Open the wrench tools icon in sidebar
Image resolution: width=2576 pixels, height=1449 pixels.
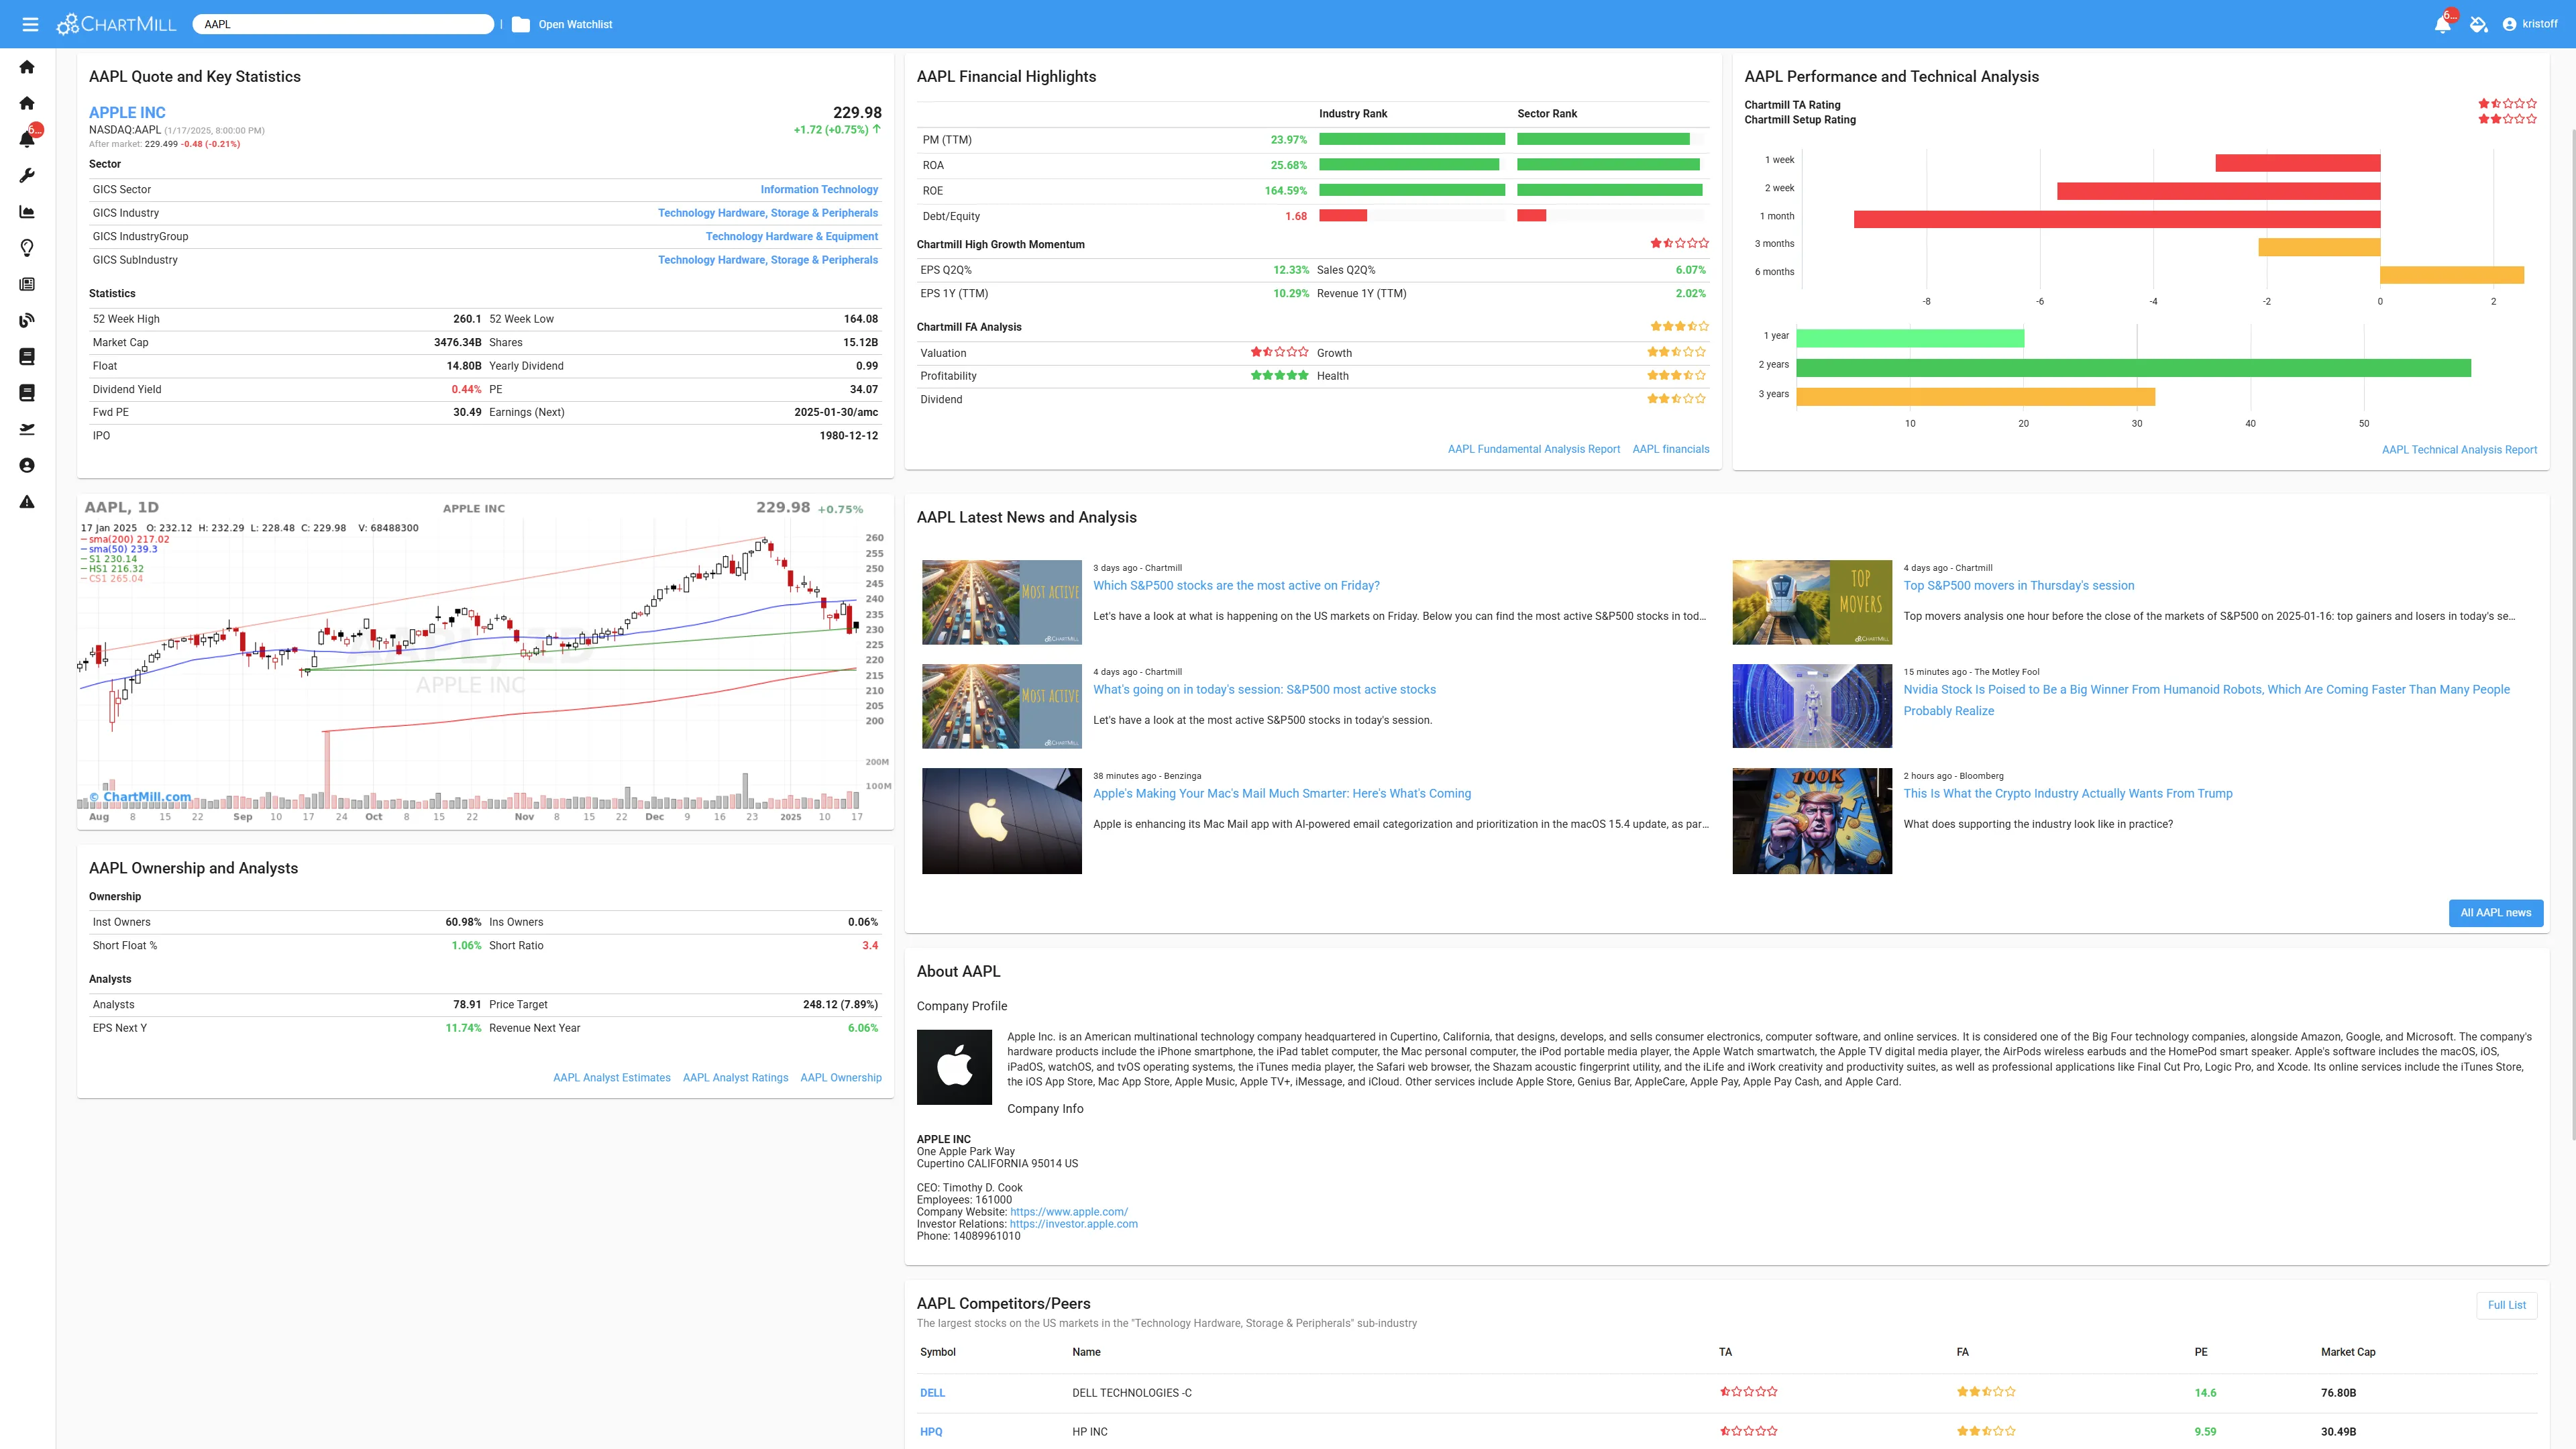[x=27, y=175]
